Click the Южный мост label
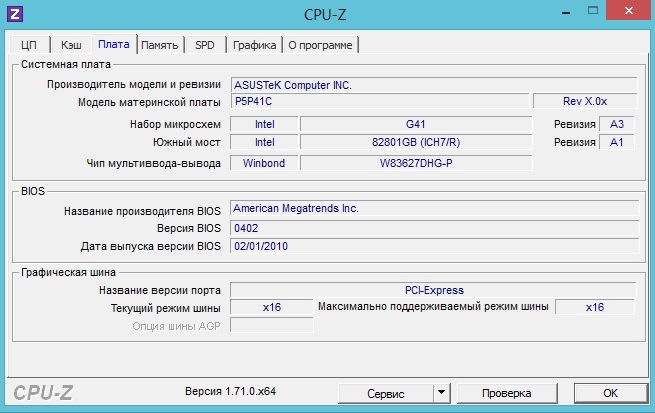The width and height of the screenshot is (655, 413). click(186, 142)
